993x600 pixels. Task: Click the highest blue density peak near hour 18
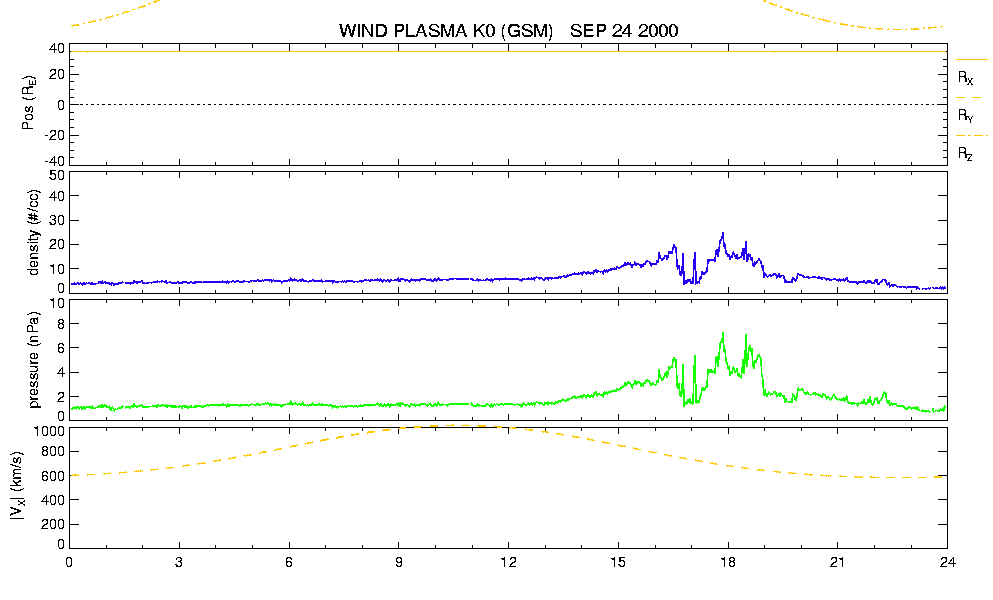723,234
